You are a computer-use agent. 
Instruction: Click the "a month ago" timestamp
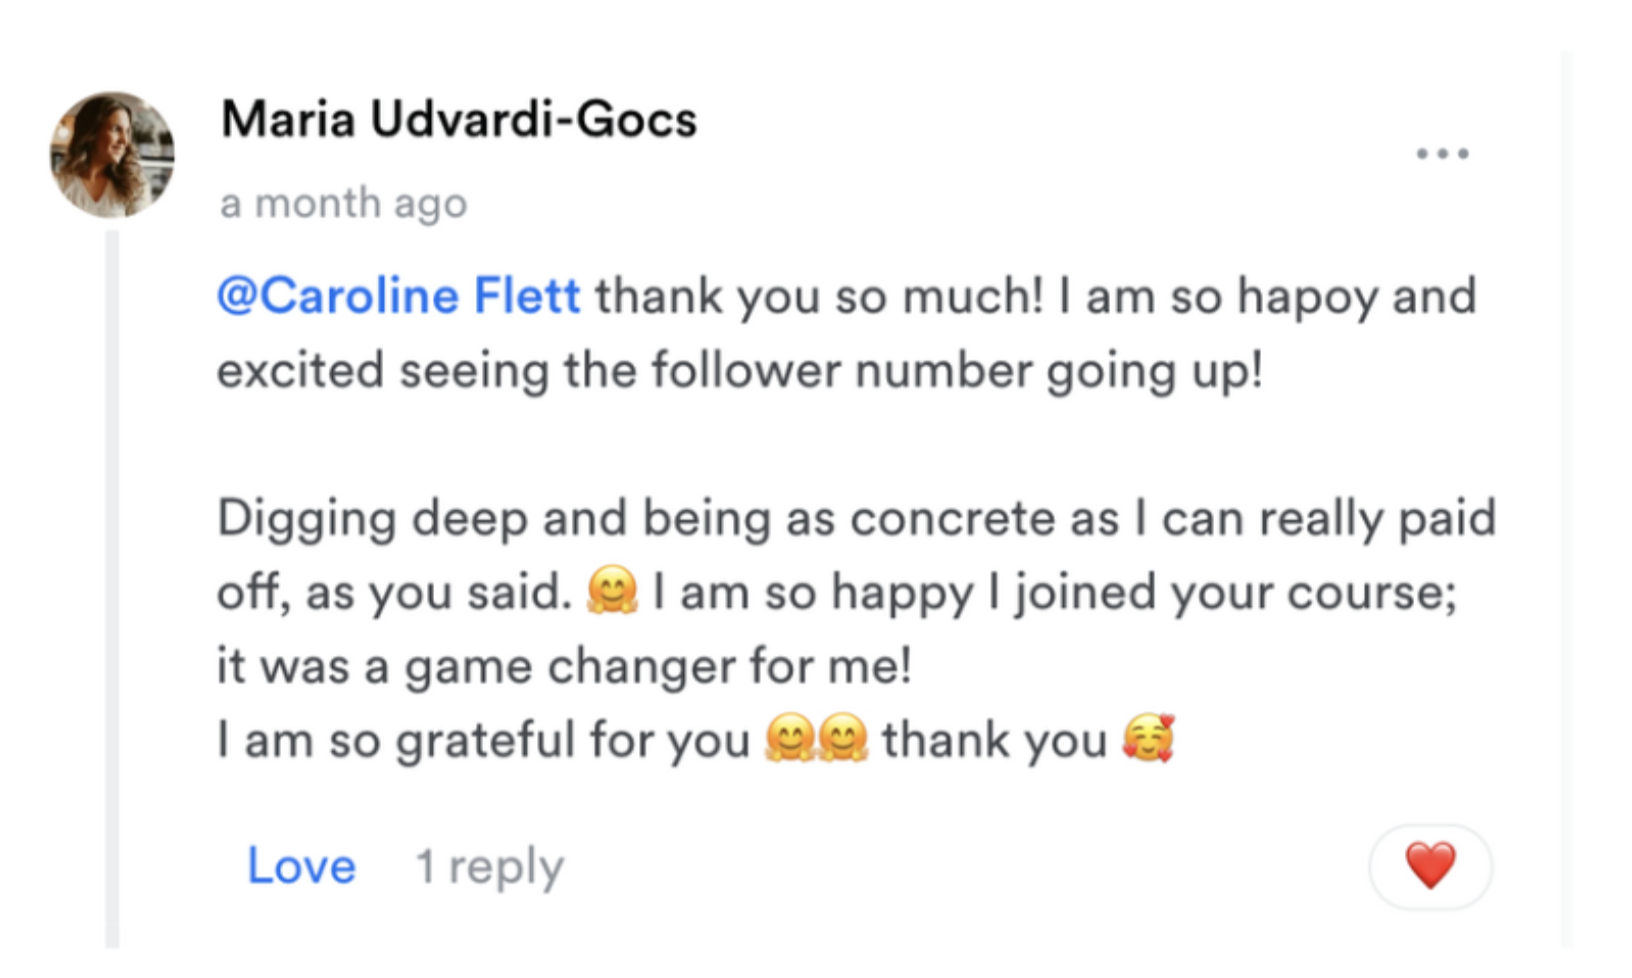tap(343, 204)
